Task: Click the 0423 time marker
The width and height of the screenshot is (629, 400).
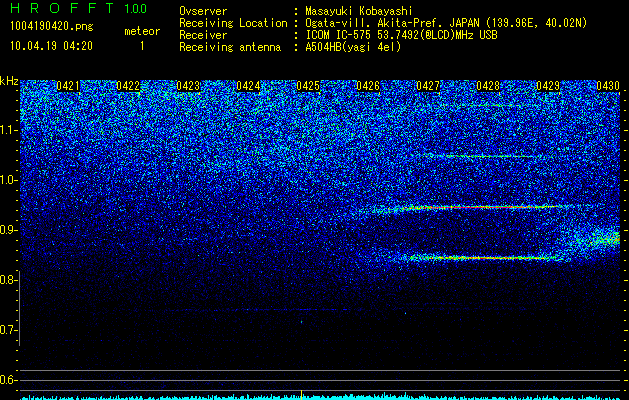Action: click(188, 86)
